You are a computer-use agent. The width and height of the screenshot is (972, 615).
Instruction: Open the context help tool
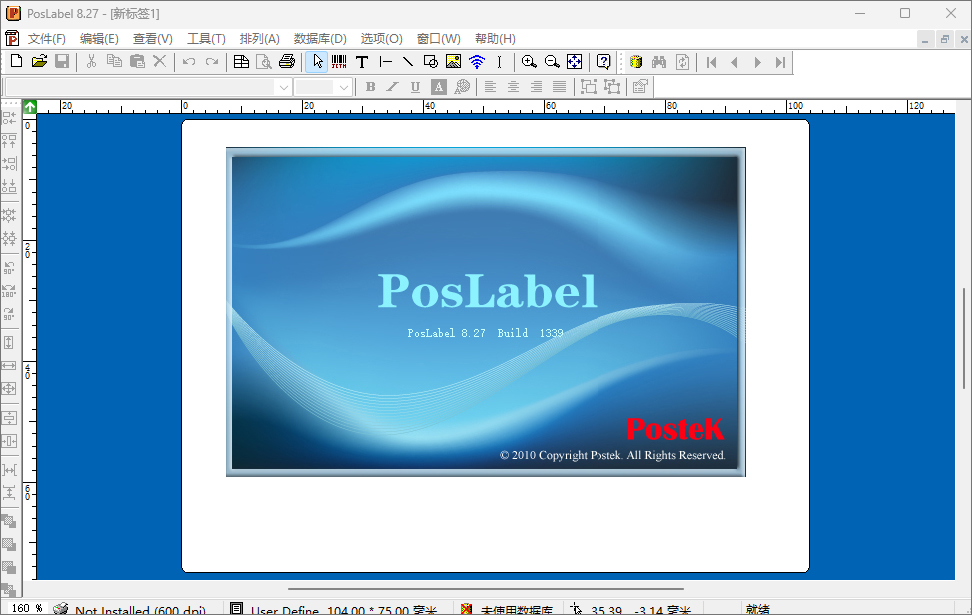click(604, 61)
